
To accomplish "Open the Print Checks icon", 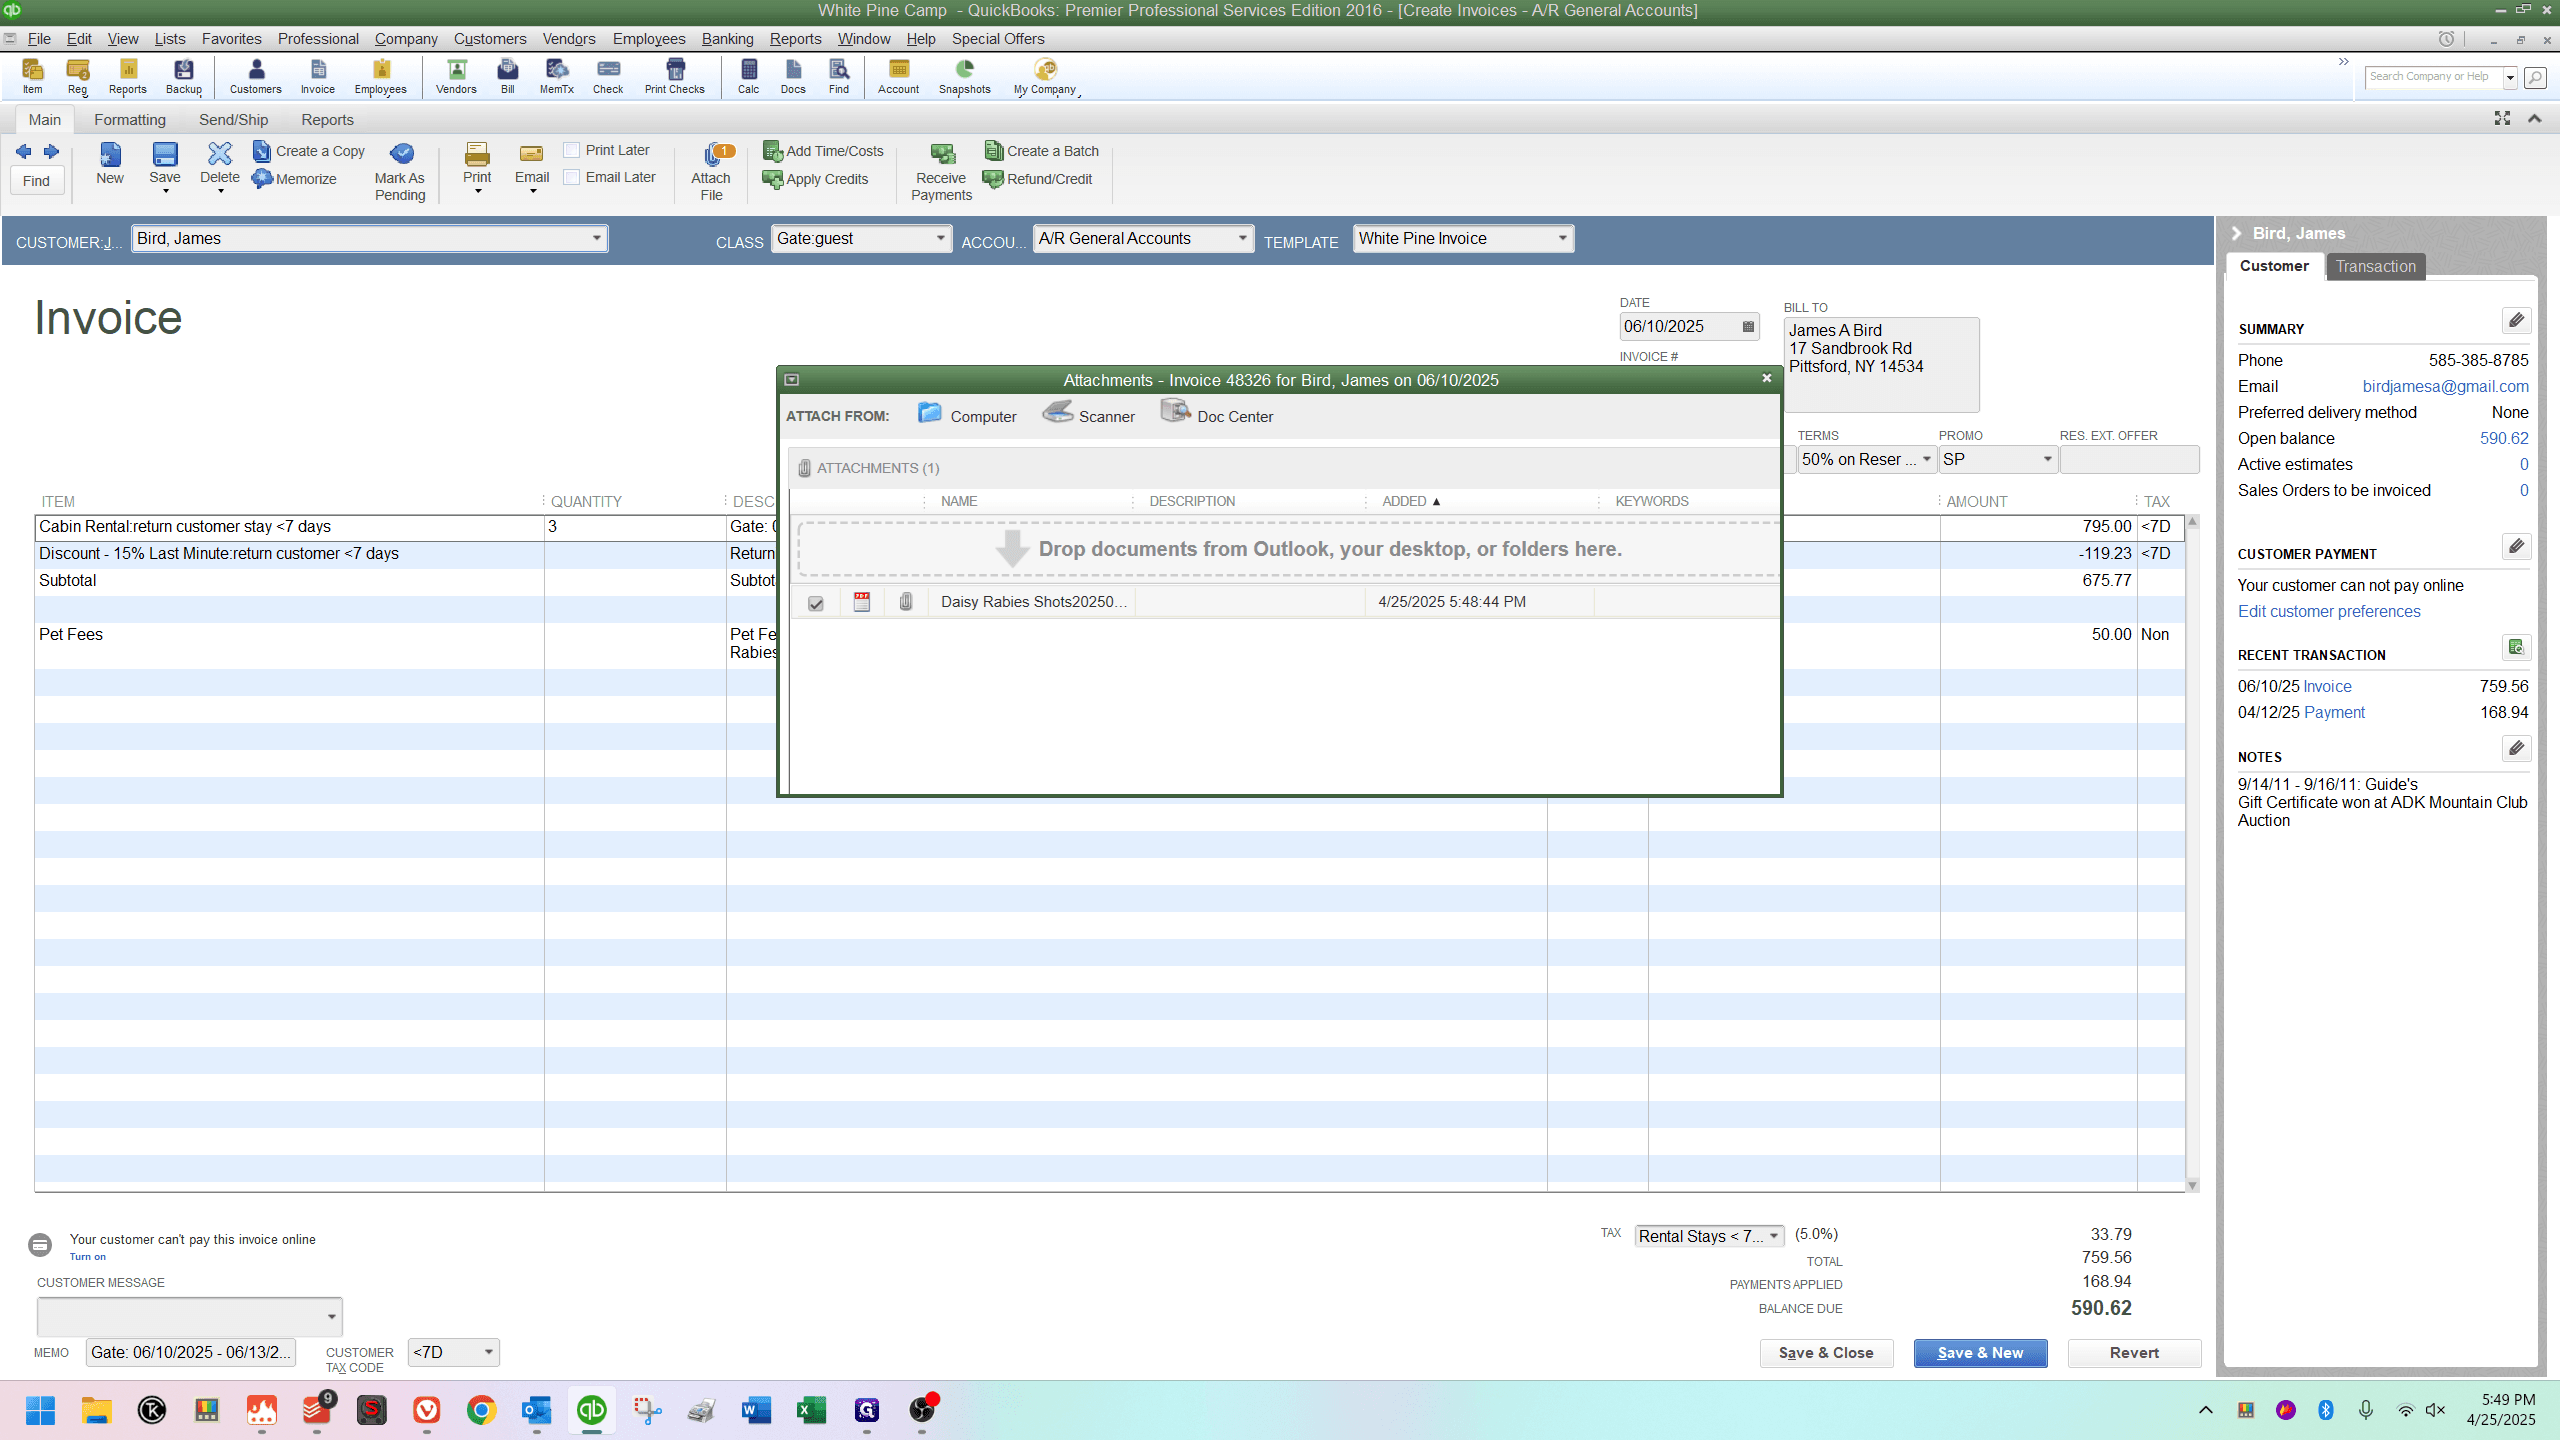I will coord(675,76).
